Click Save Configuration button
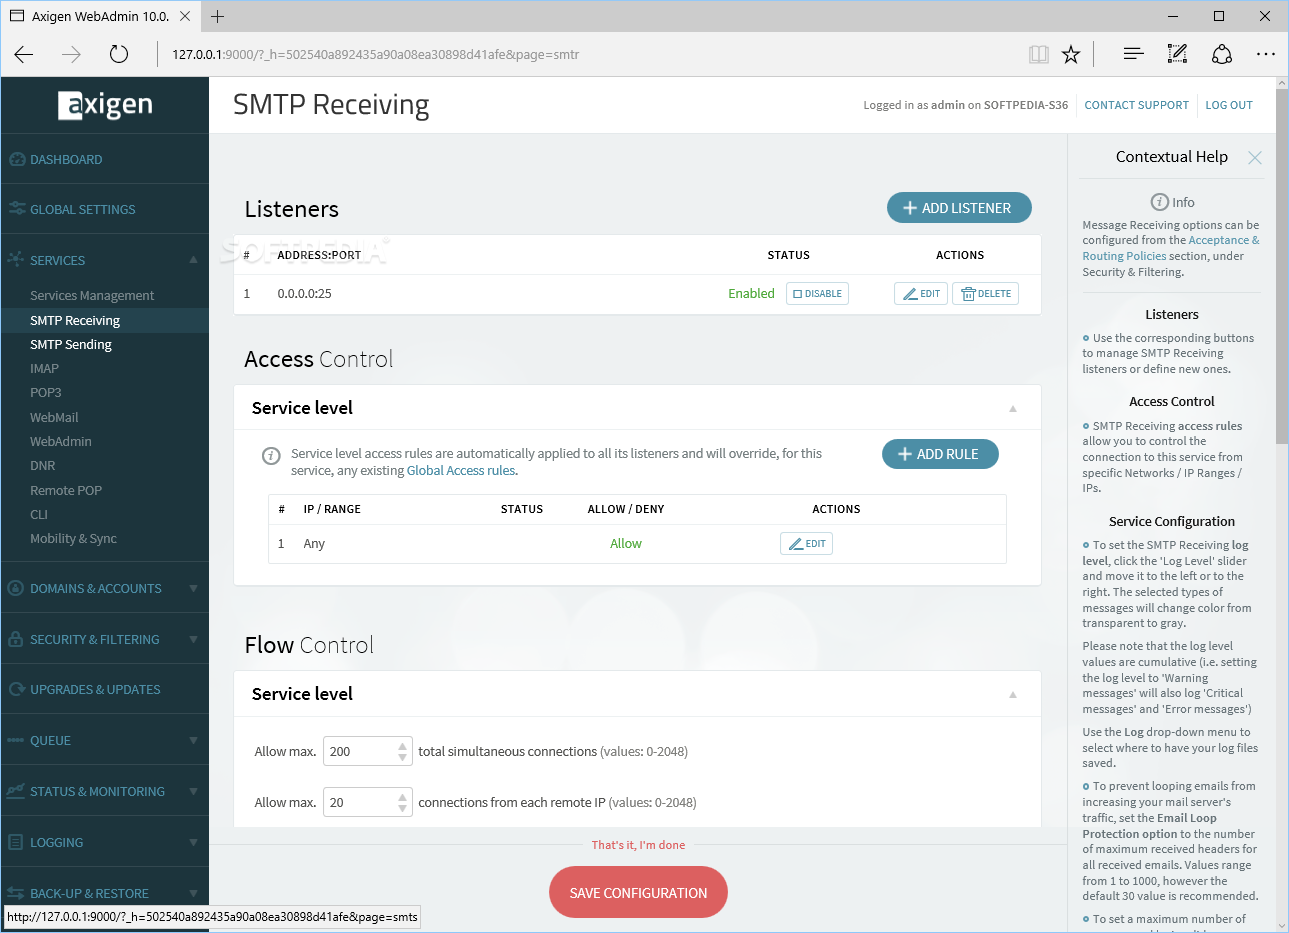The width and height of the screenshot is (1289, 933). [x=638, y=892]
